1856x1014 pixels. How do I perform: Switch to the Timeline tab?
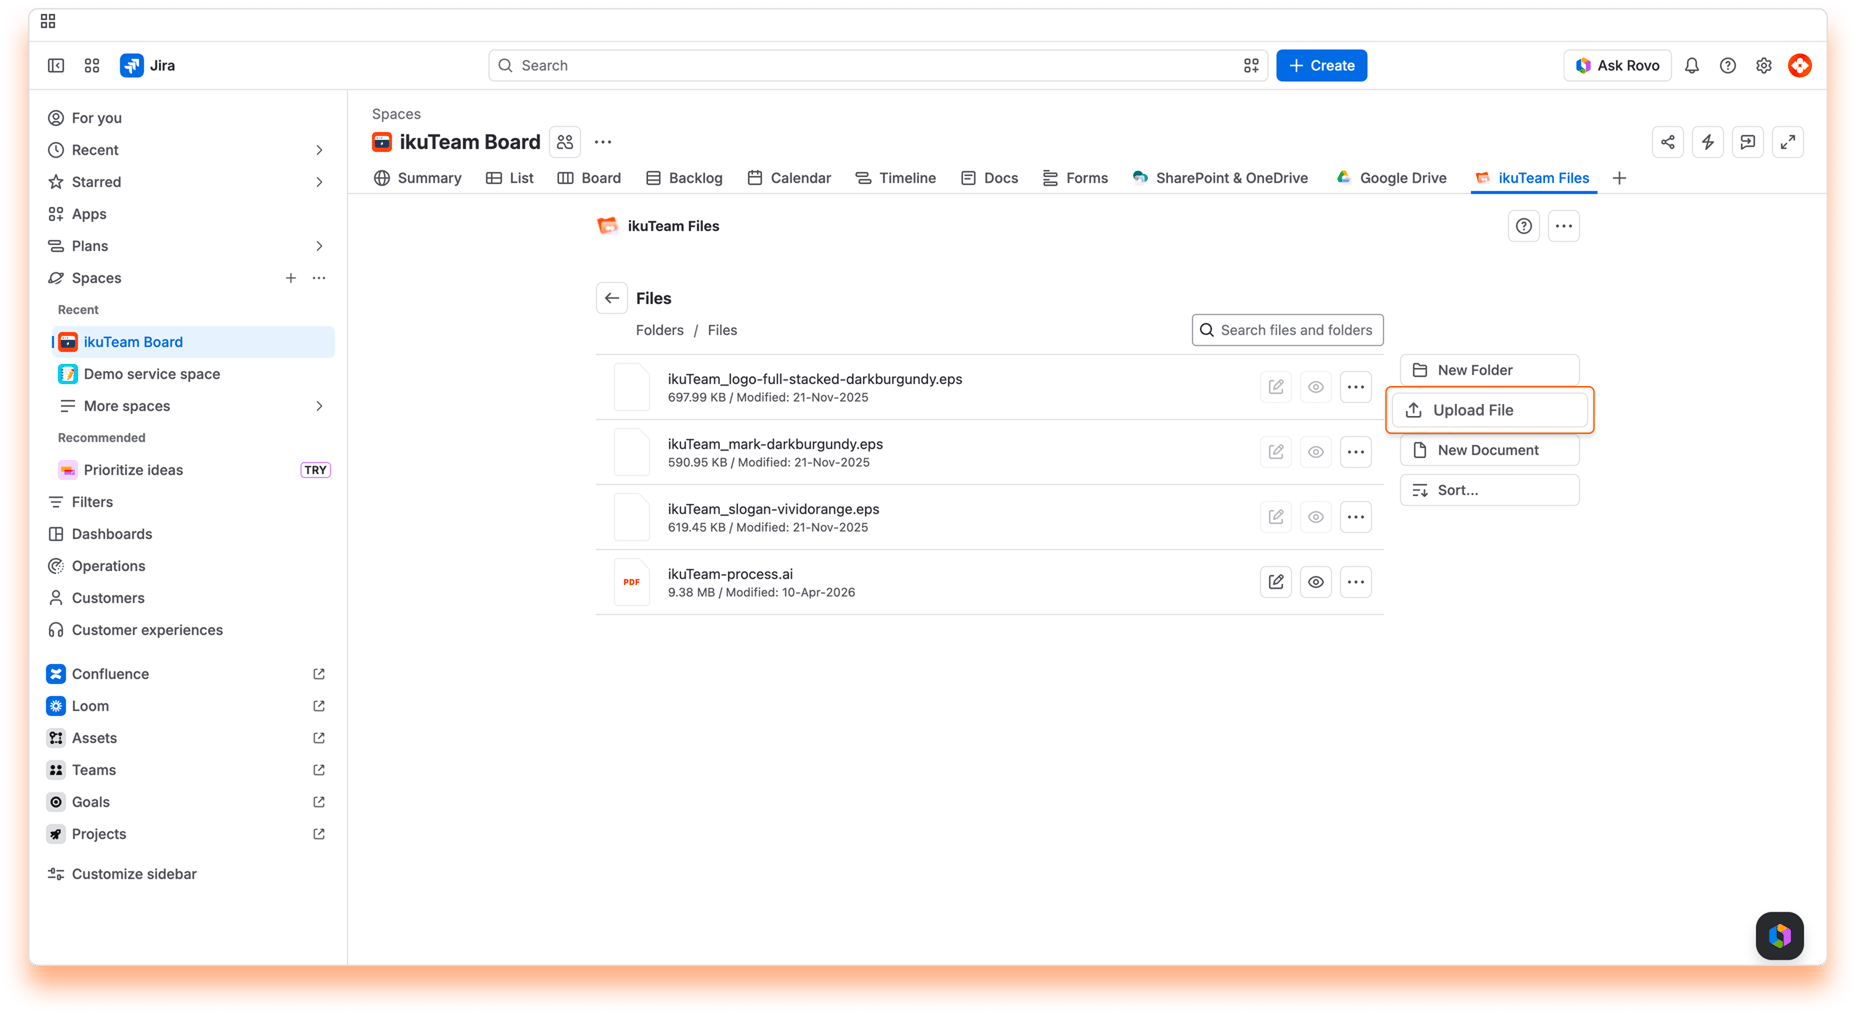pos(896,178)
